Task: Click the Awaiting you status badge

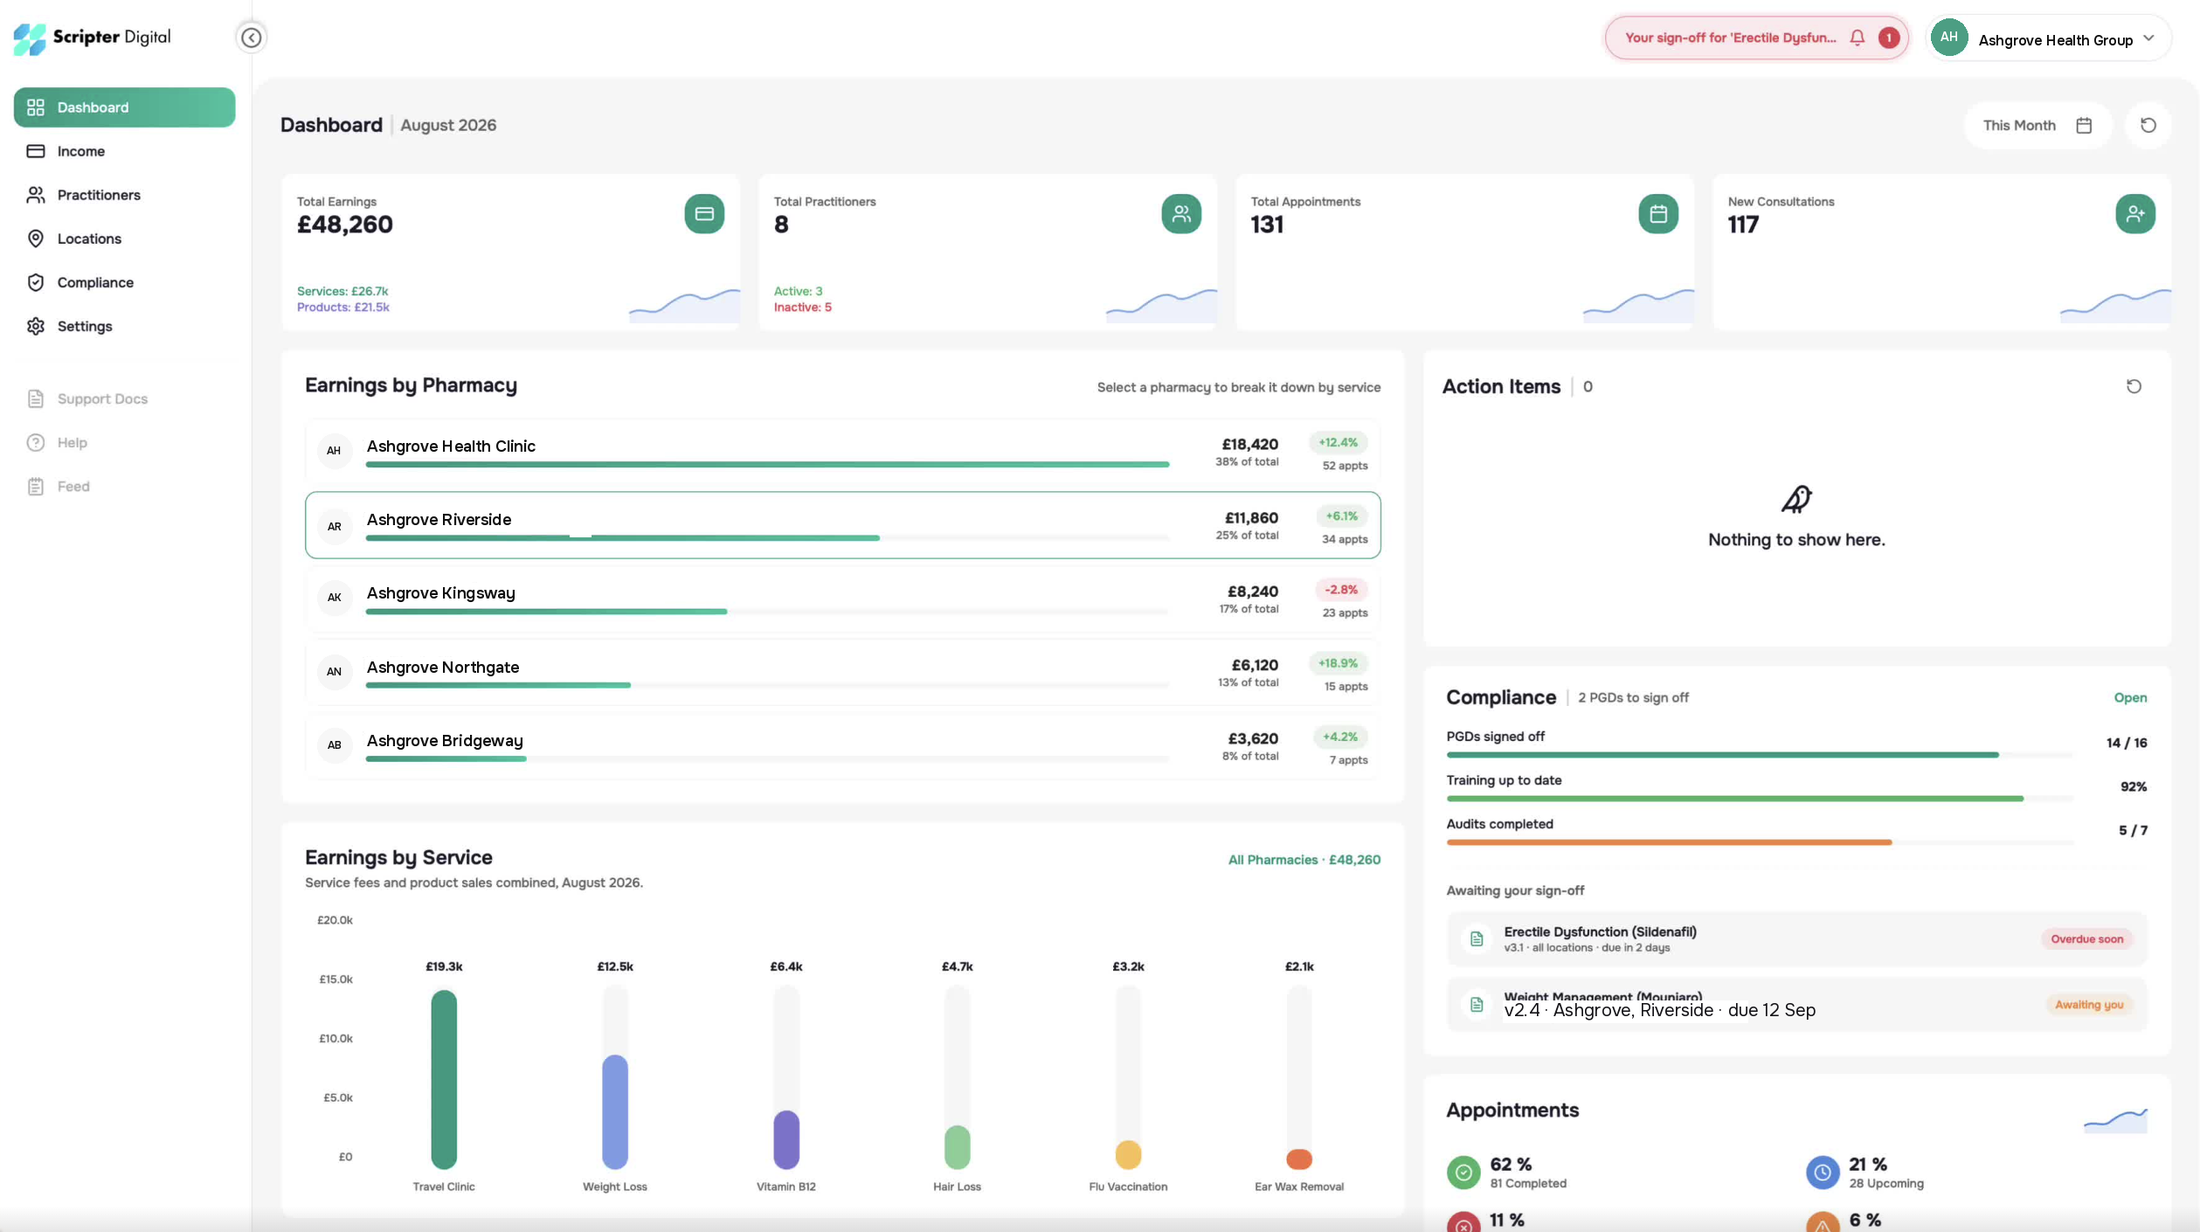Action: point(2088,1005)
